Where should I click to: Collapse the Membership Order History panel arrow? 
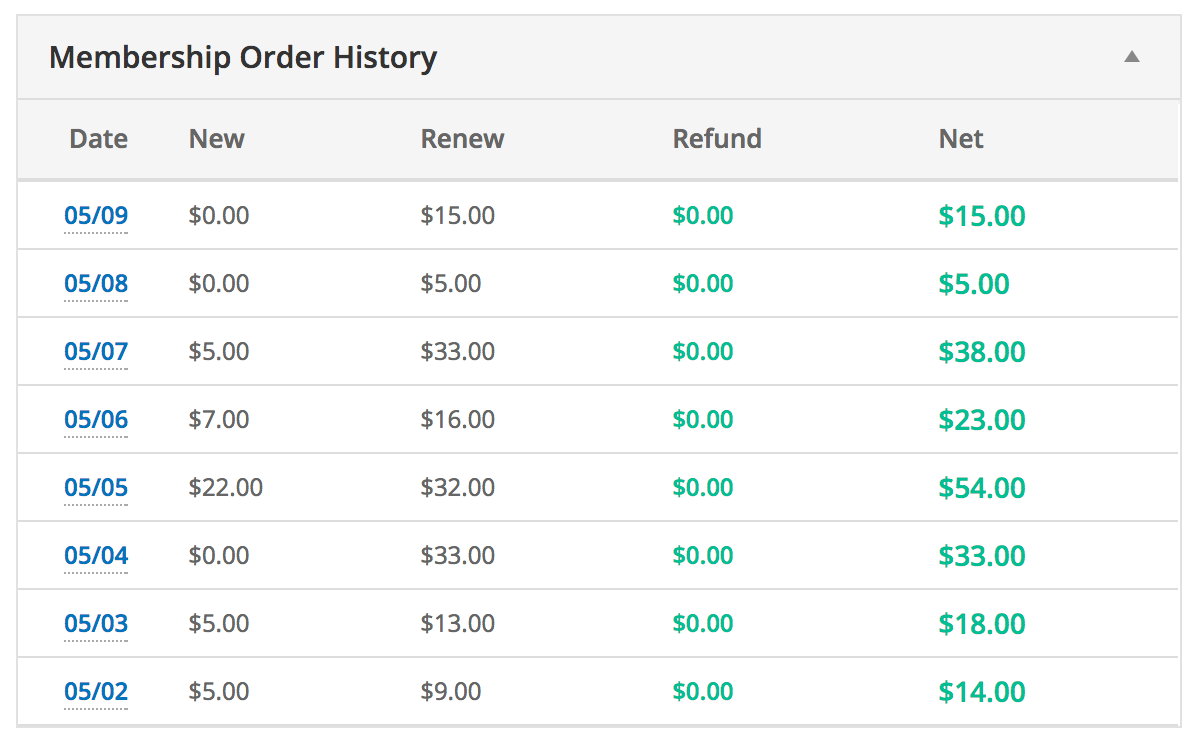(x=1131, y=57)
